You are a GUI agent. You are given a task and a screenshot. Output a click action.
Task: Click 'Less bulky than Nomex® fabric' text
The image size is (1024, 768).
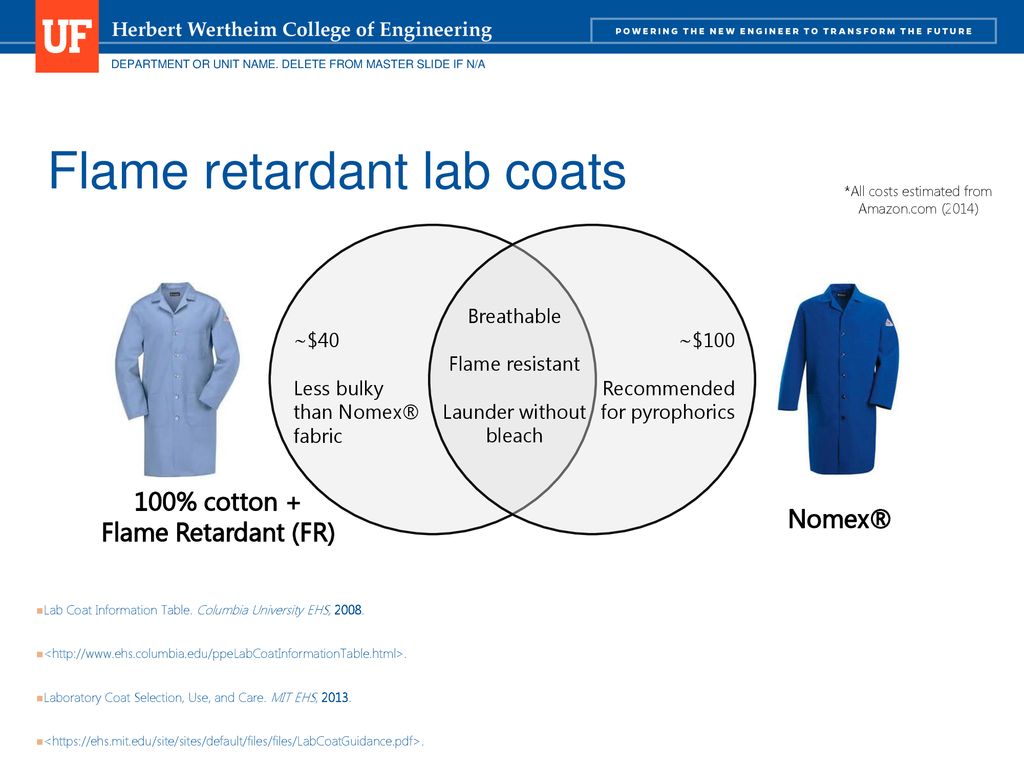[x=356, y=412]
